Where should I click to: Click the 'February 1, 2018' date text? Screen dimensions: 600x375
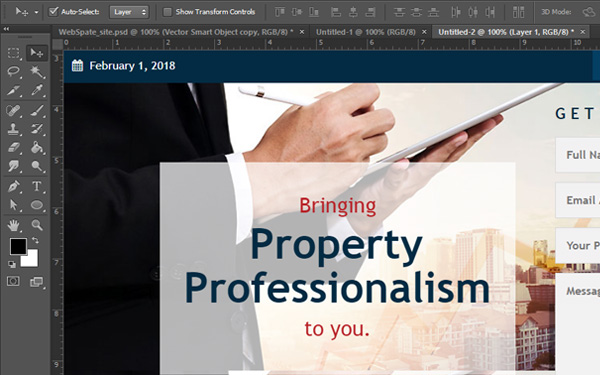click(132, 66)
